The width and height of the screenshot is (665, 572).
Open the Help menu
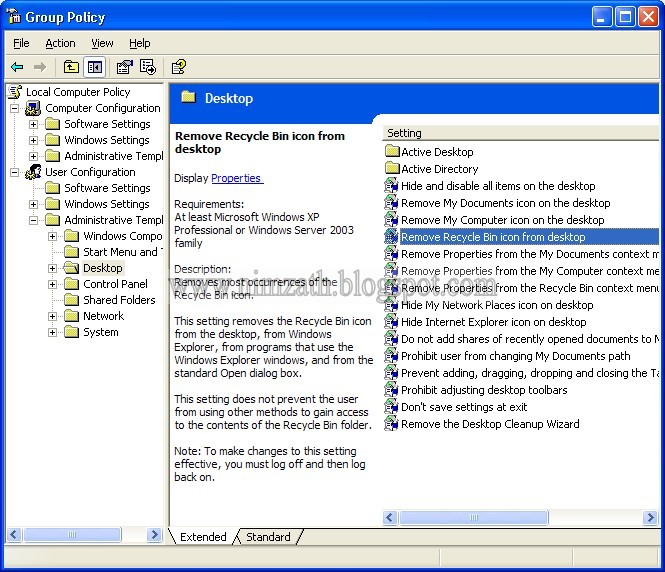pos(140,43)
